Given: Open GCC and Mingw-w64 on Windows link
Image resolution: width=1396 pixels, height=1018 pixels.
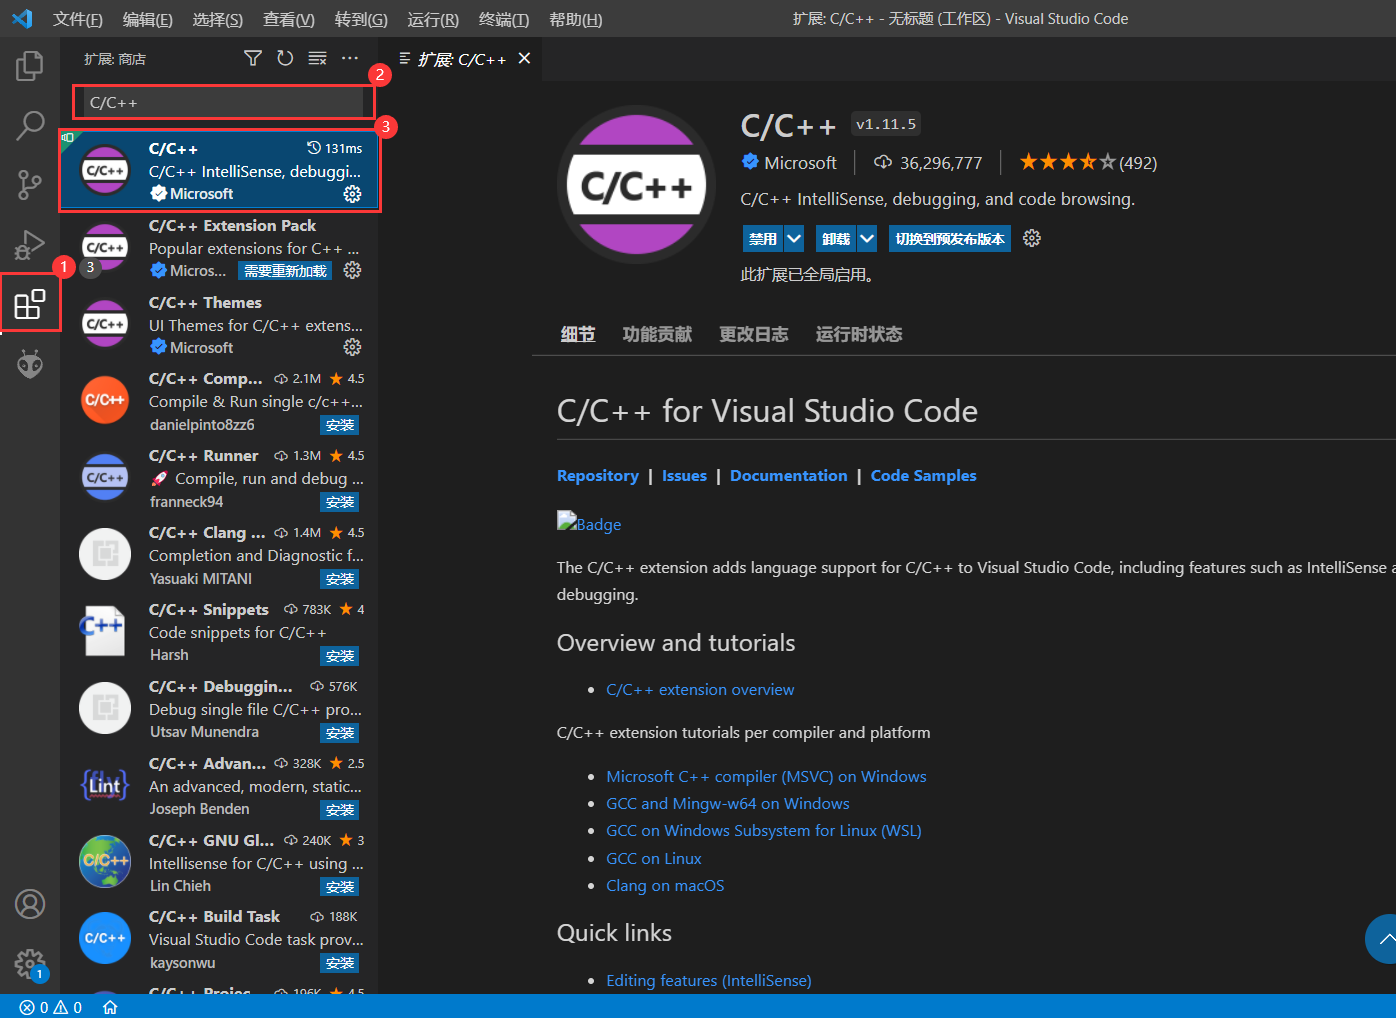Looking at the screenshot, I should 728,804.
